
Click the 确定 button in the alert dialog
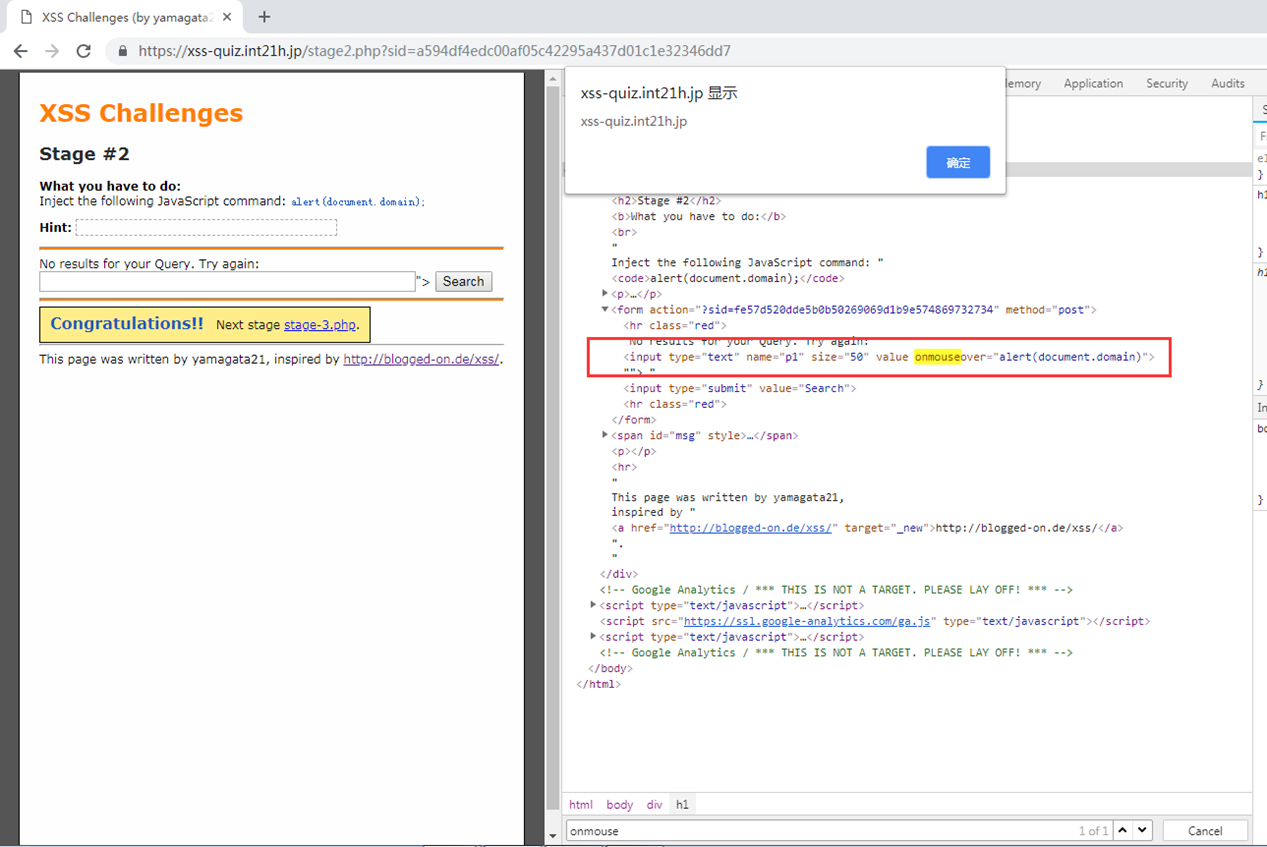pos(958,162)
